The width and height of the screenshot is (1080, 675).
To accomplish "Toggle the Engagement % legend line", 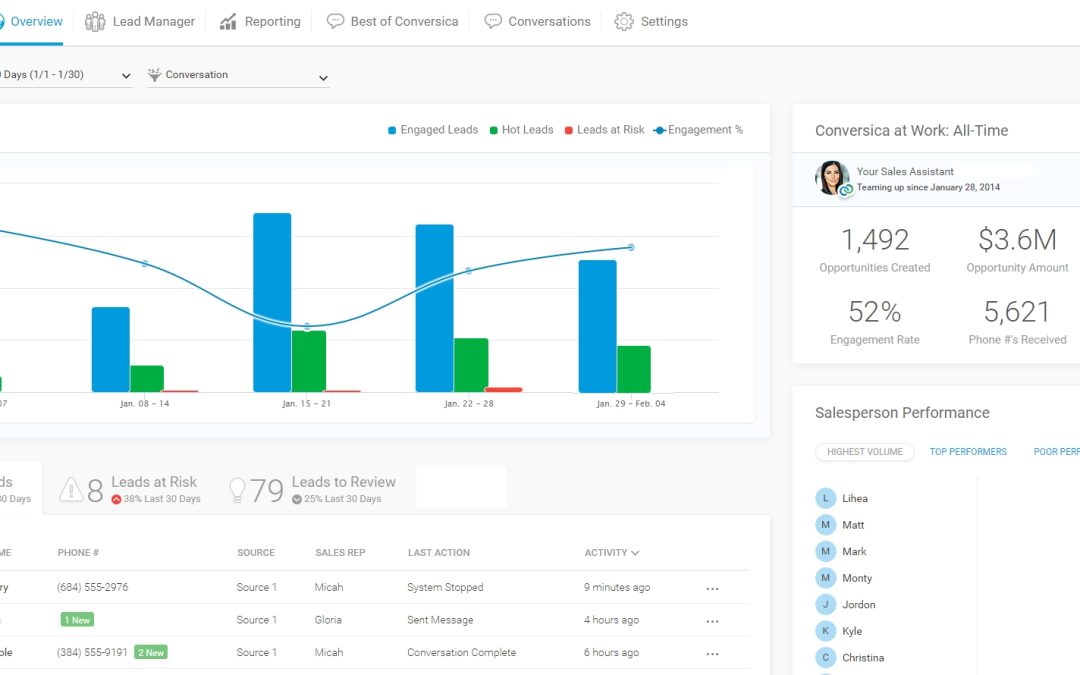I will 698,129.
